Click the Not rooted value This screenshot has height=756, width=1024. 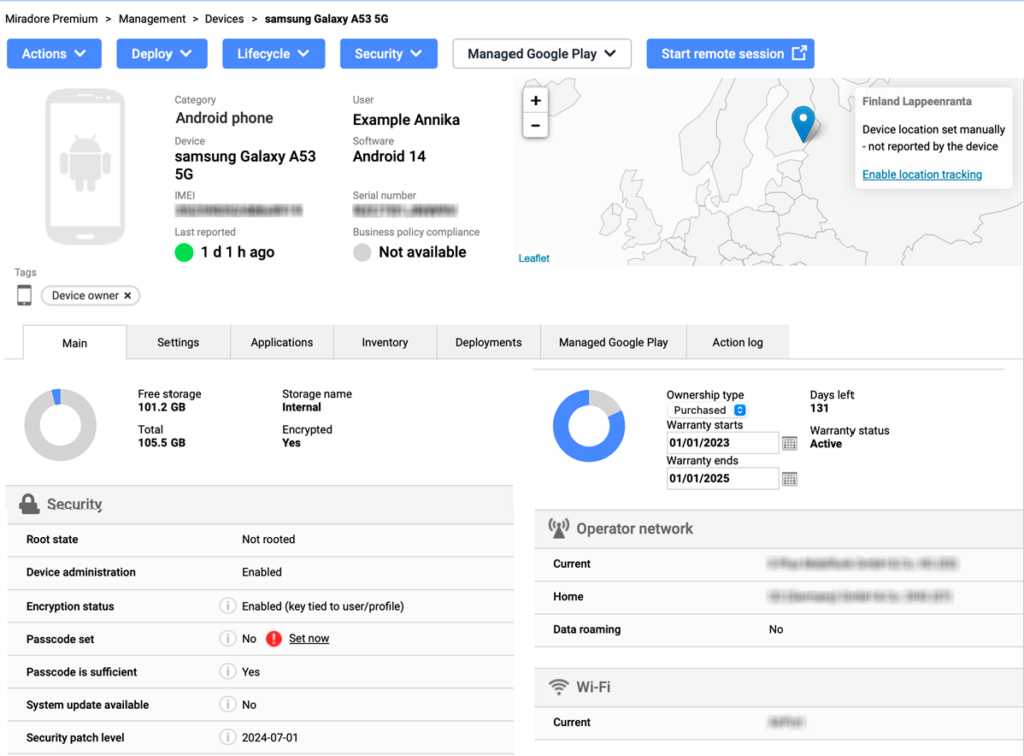click(268, 539)
